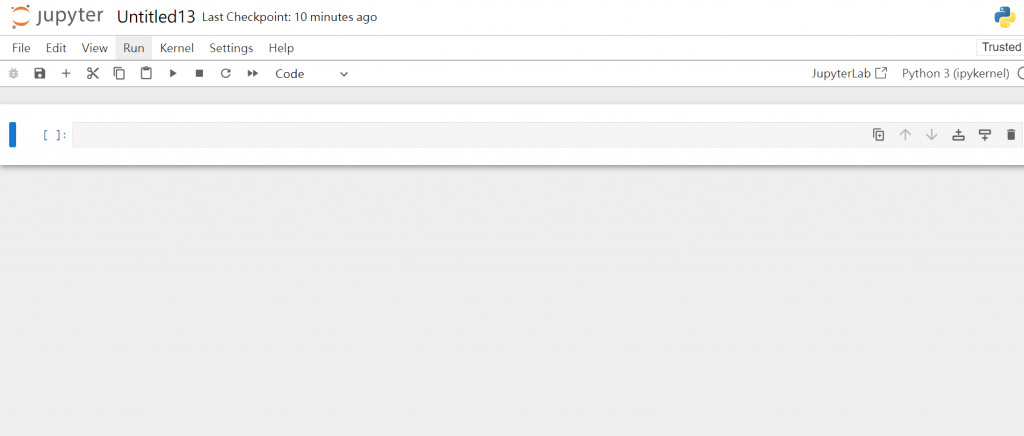Delete this cell with the trash icon
Viewport: 1024px width, 436px height.
1011,135
